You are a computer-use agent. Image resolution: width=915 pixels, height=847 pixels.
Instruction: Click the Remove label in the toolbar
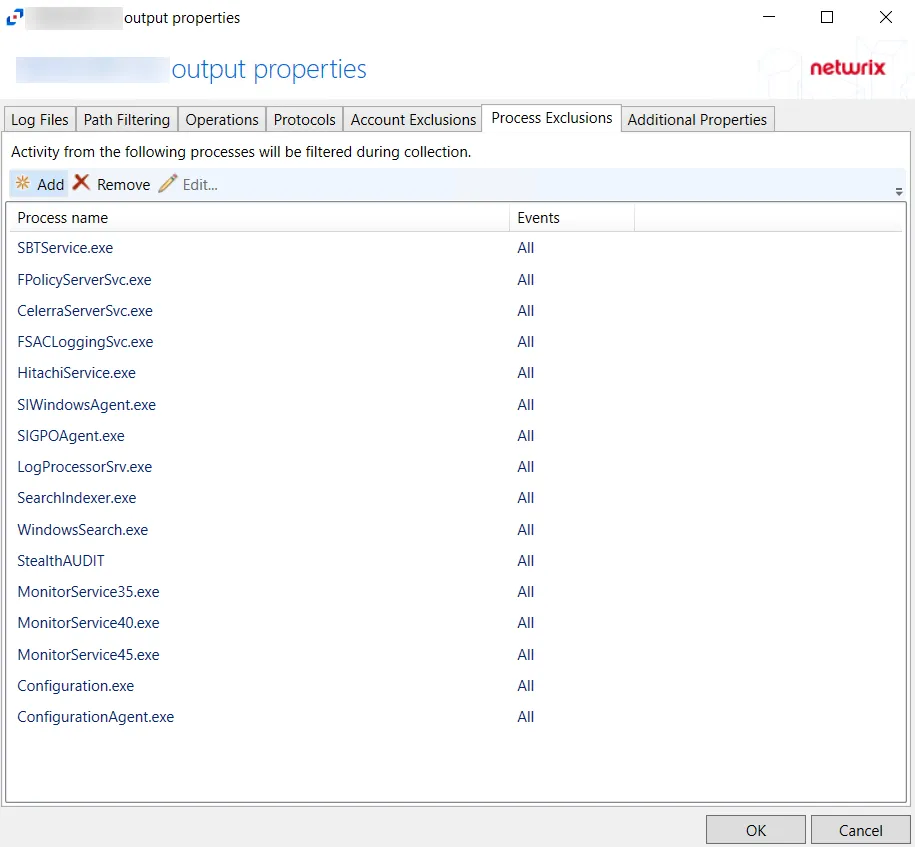click(123, 184)
